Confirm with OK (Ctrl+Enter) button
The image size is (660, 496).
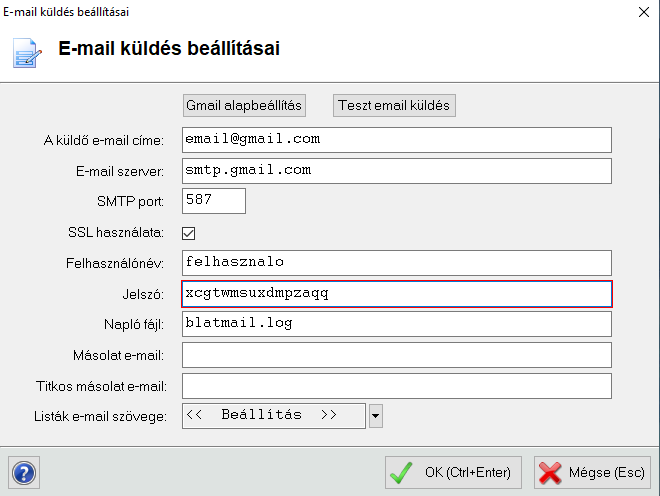point(454,472)
